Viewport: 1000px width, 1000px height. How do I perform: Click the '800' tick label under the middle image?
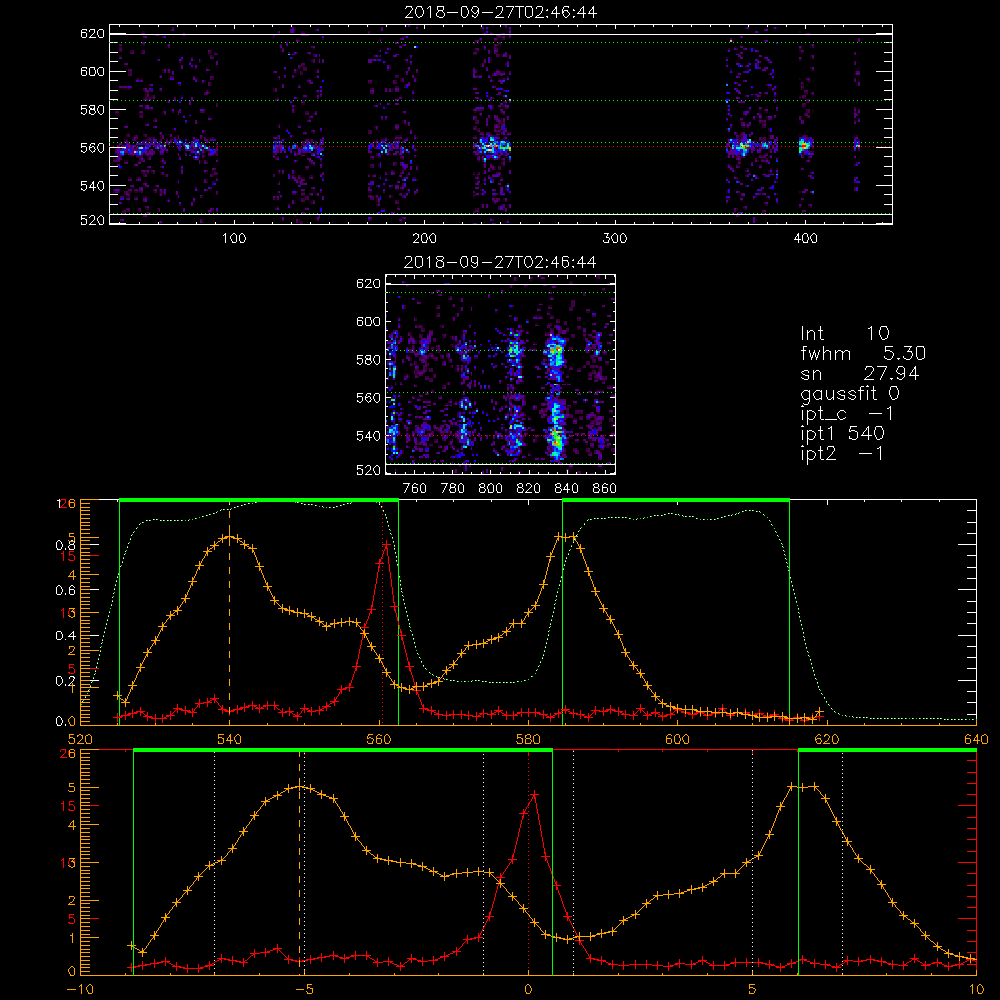point(490,489)
